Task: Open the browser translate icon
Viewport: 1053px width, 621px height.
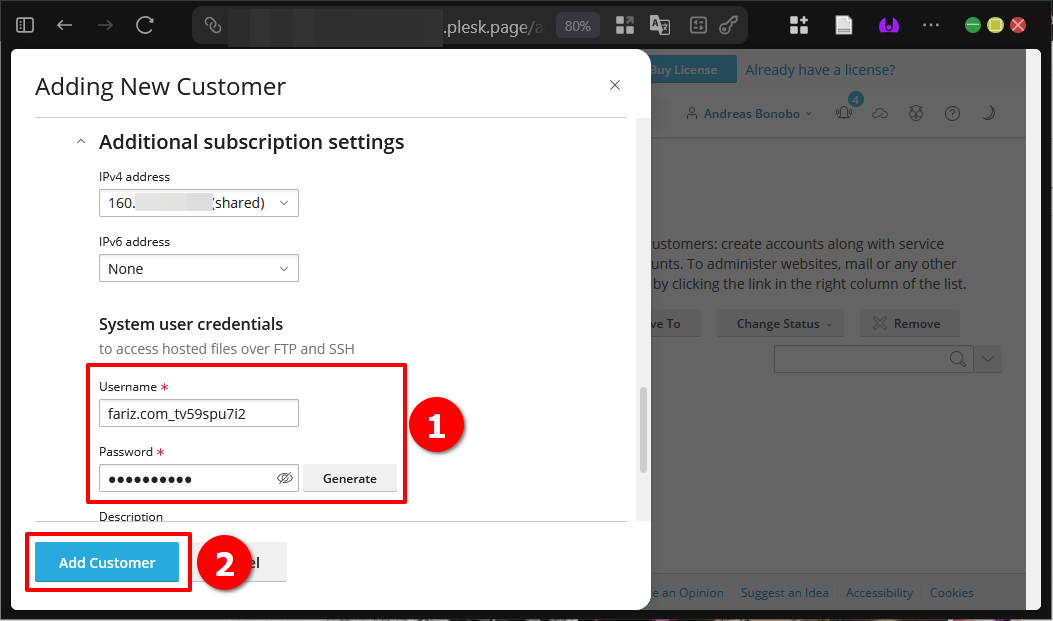Action: pos(659,26)
